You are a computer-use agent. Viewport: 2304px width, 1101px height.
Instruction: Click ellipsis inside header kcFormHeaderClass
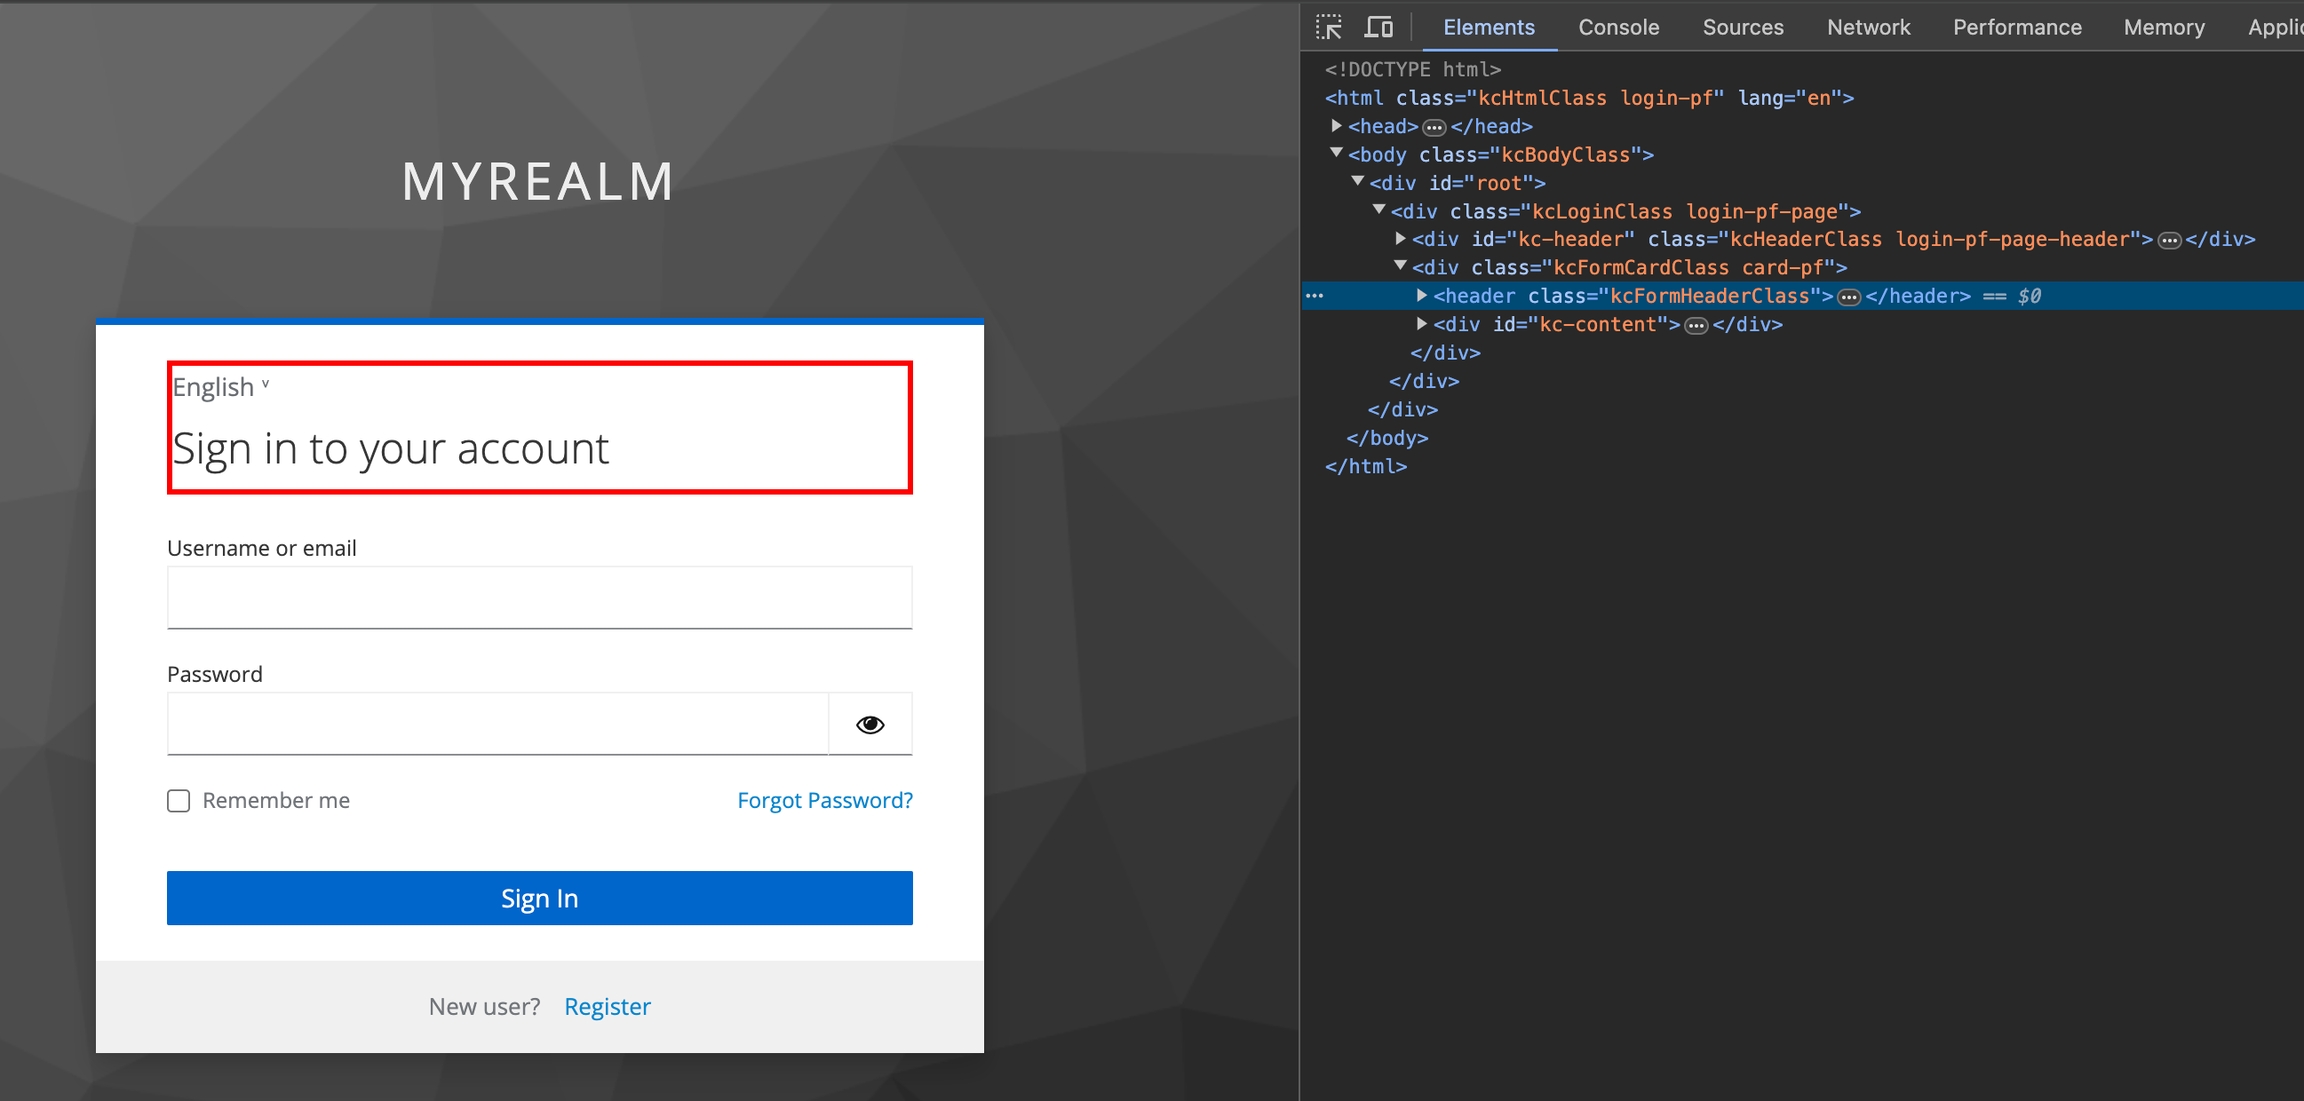(x=1849, y=297)
